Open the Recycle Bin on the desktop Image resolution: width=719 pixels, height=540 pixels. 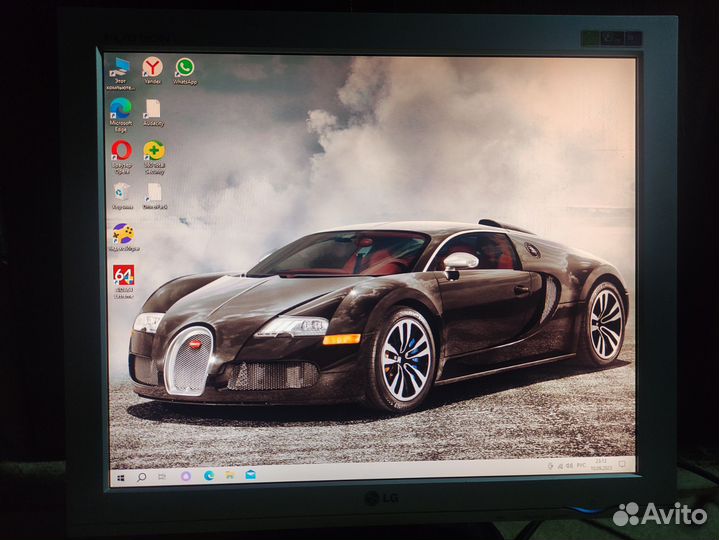[122, 190]
